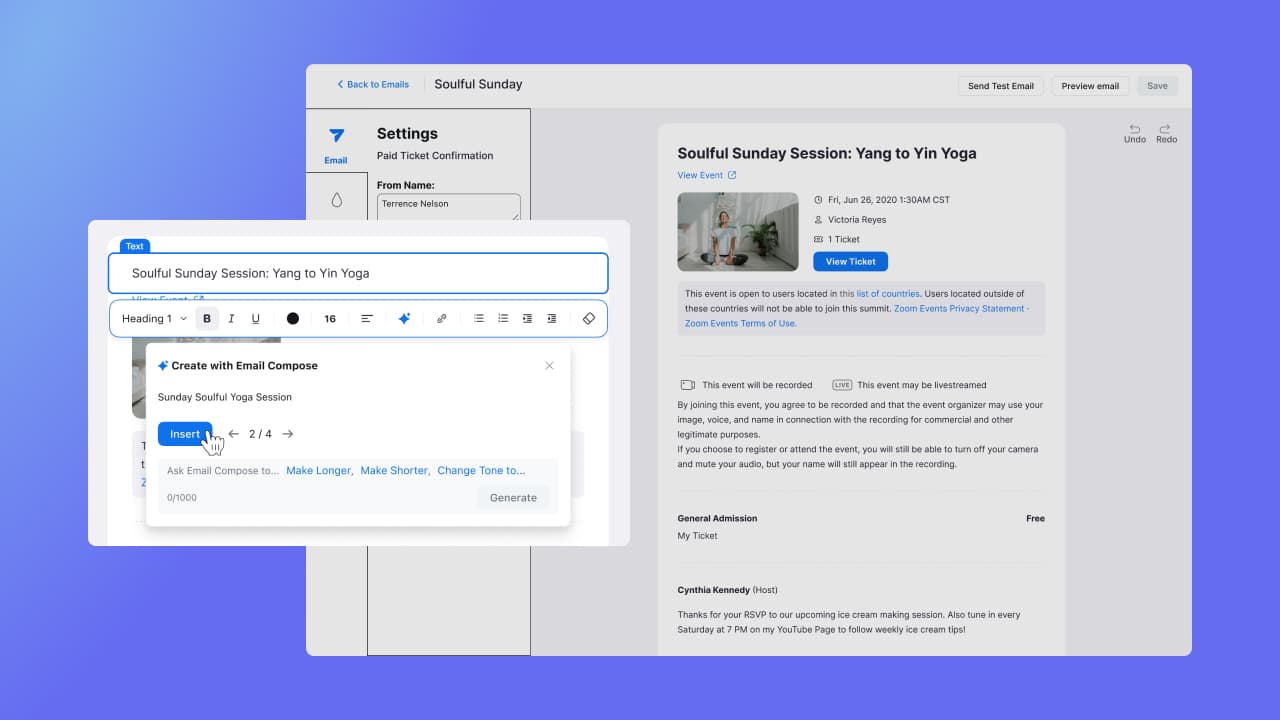Click the Redo icon above the preview

click(1166, 131)
